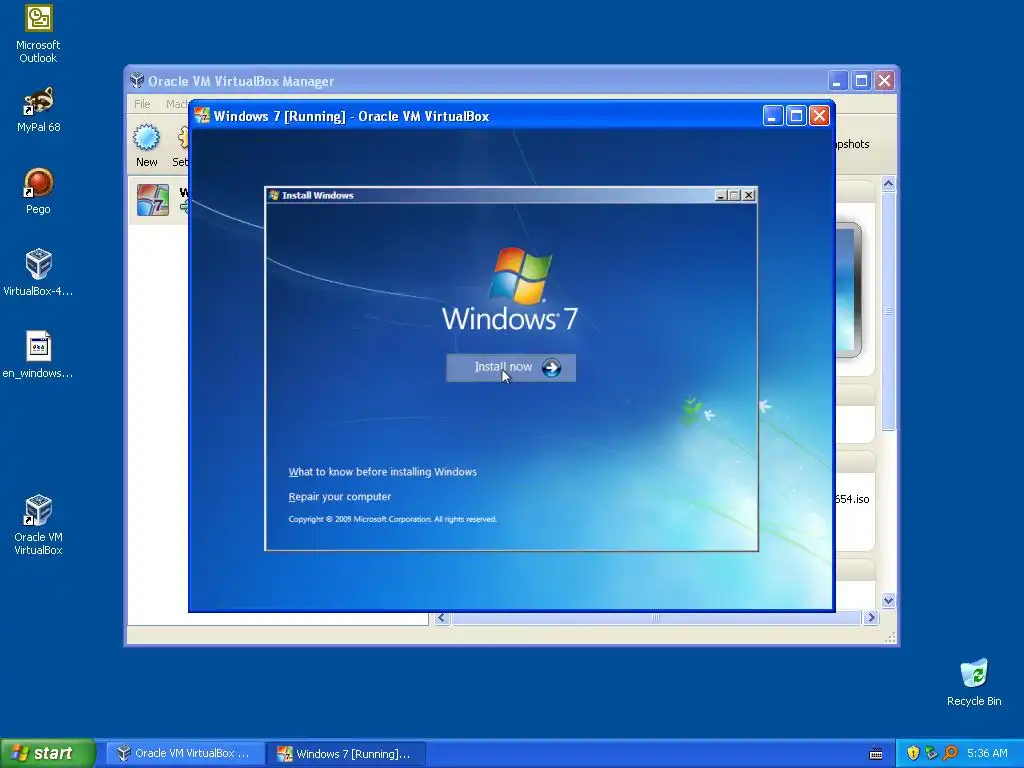Close the Install Windows dialog
This screenshot has height=768, width=1024.
tap(748, 195)
